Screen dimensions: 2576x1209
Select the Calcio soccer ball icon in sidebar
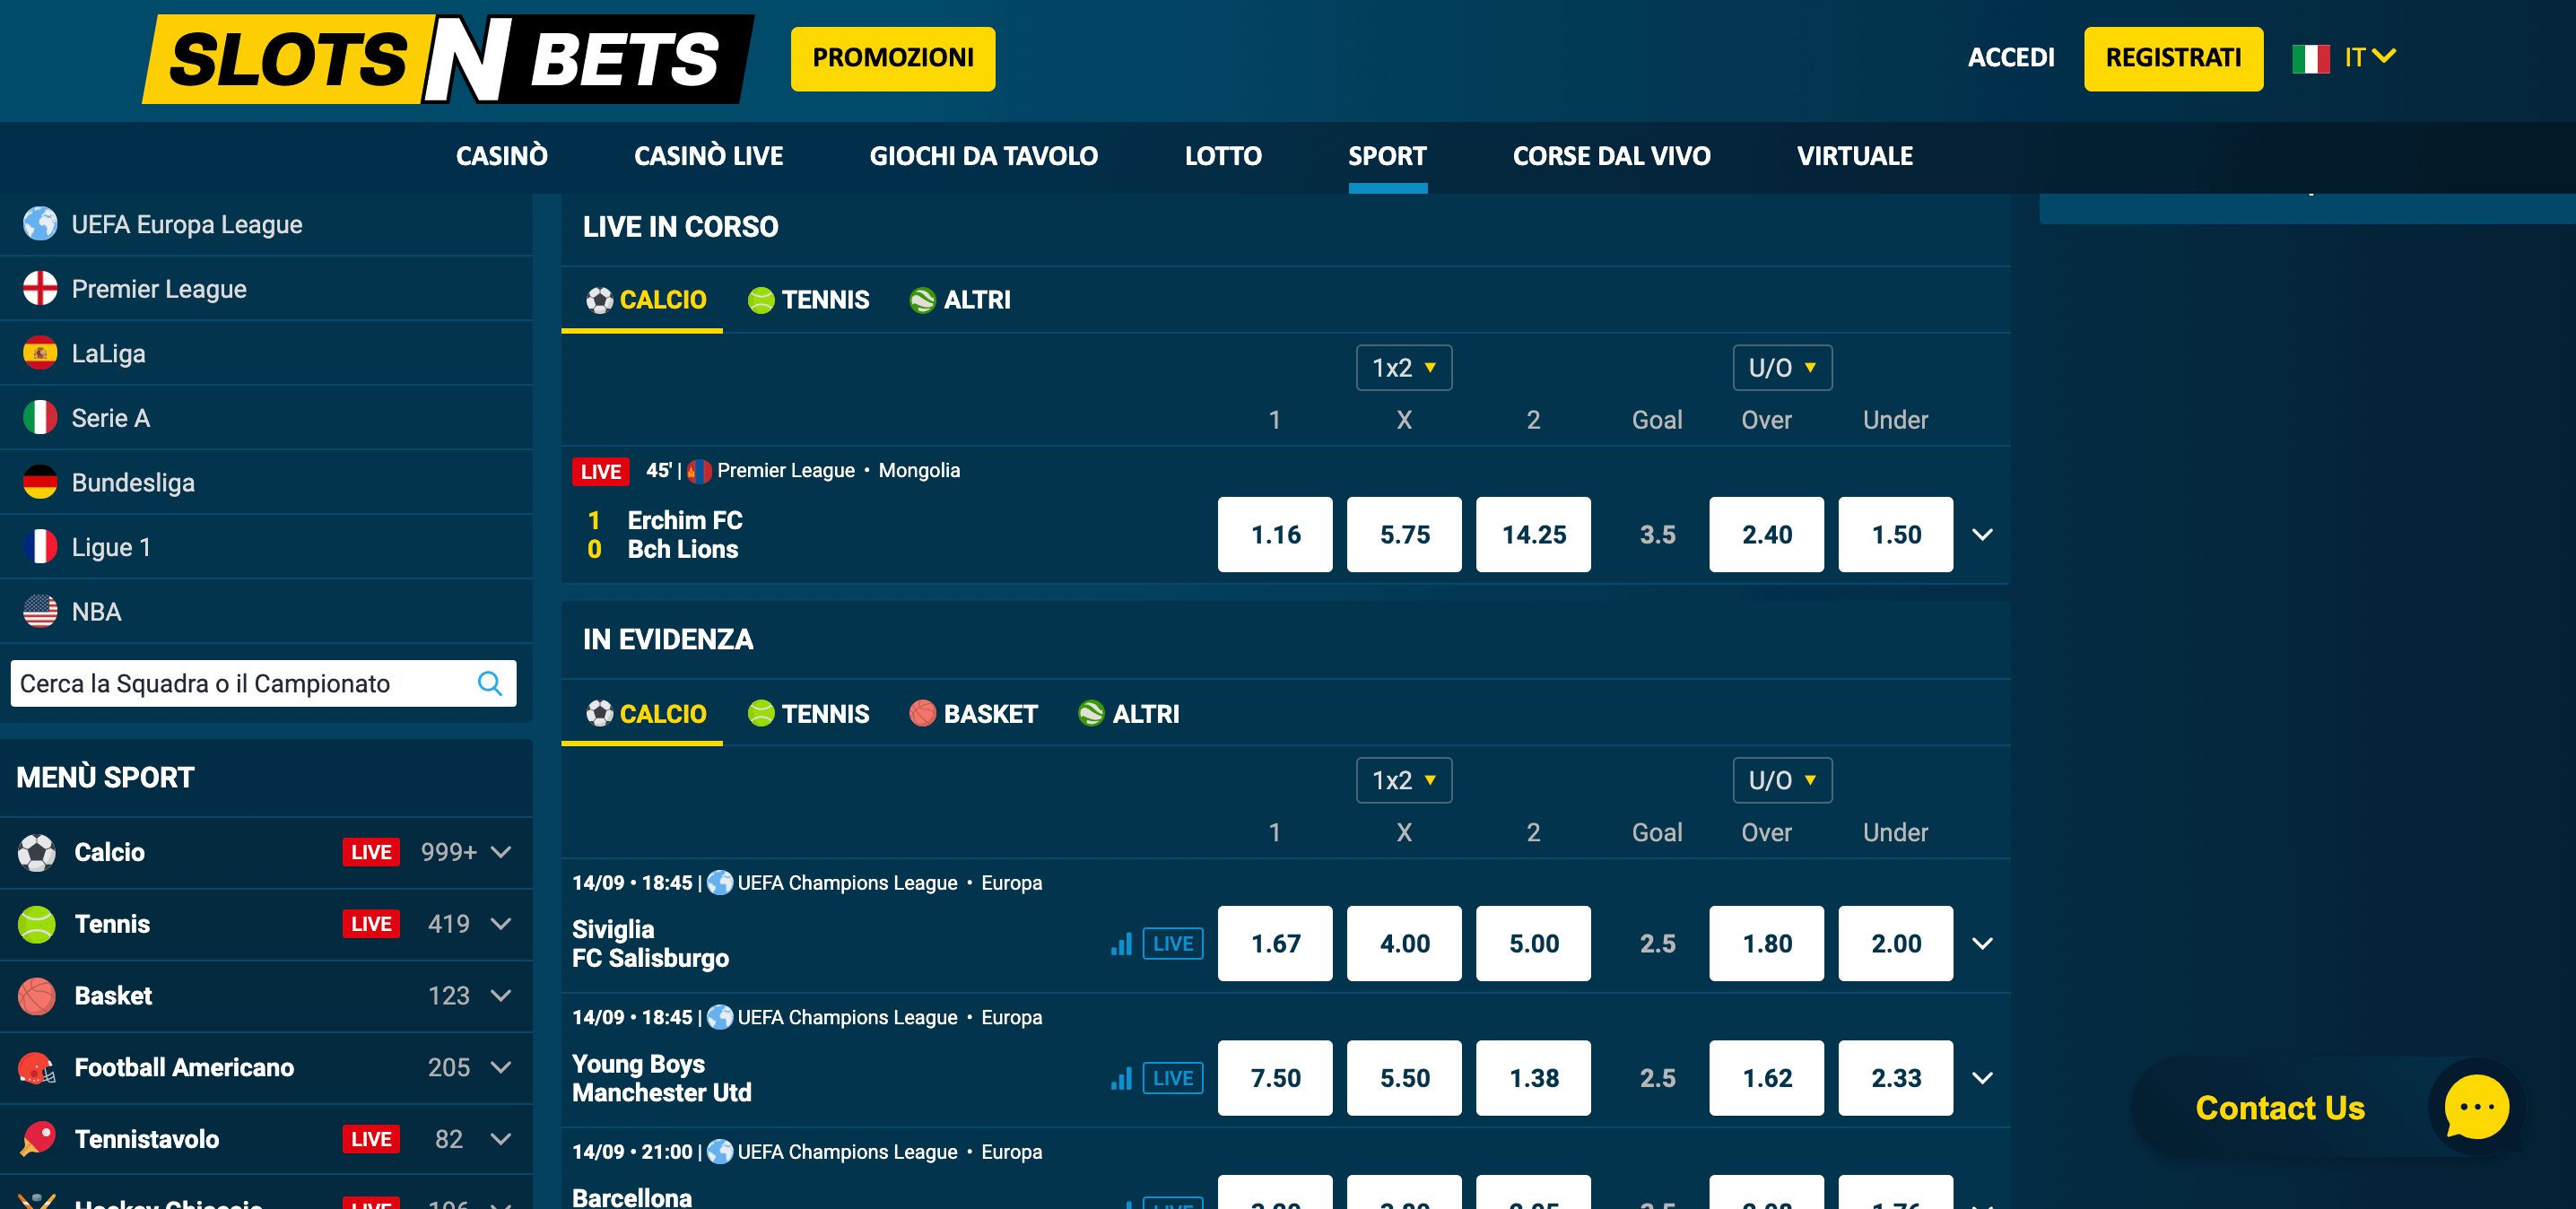point(37,851)
